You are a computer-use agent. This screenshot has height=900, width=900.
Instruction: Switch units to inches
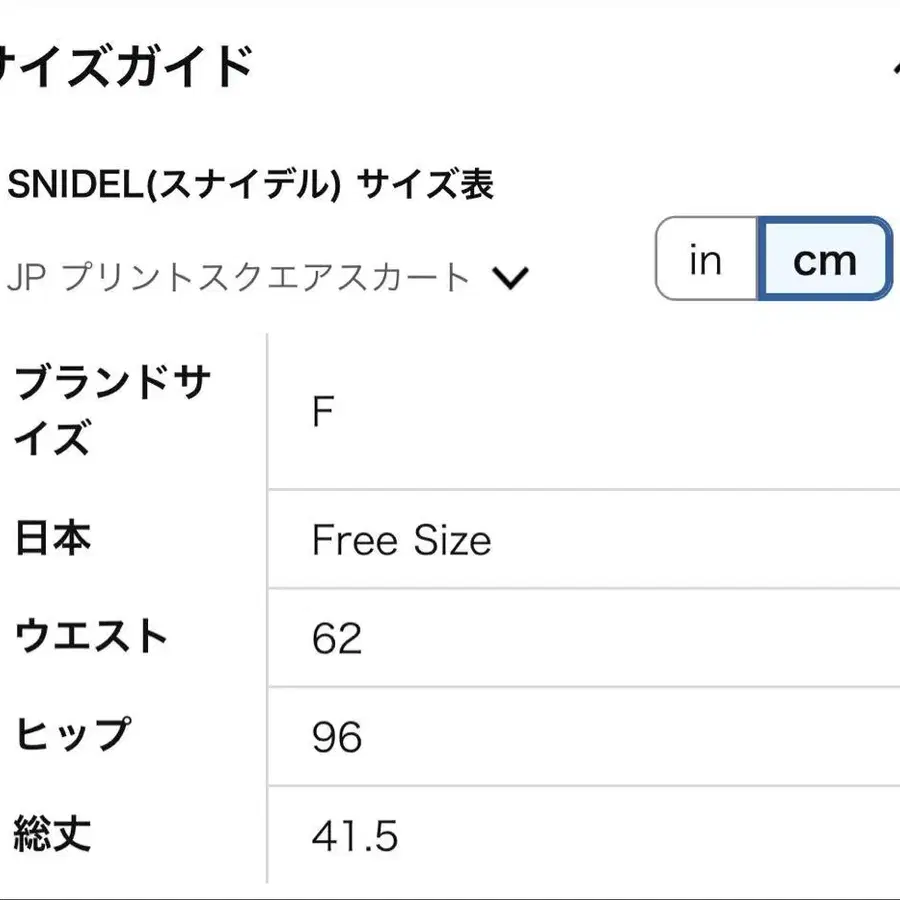[706, 259]
